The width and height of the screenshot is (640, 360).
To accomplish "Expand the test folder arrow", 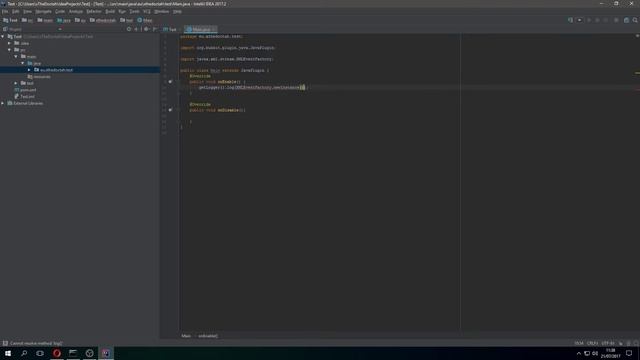I will [16, 83].
